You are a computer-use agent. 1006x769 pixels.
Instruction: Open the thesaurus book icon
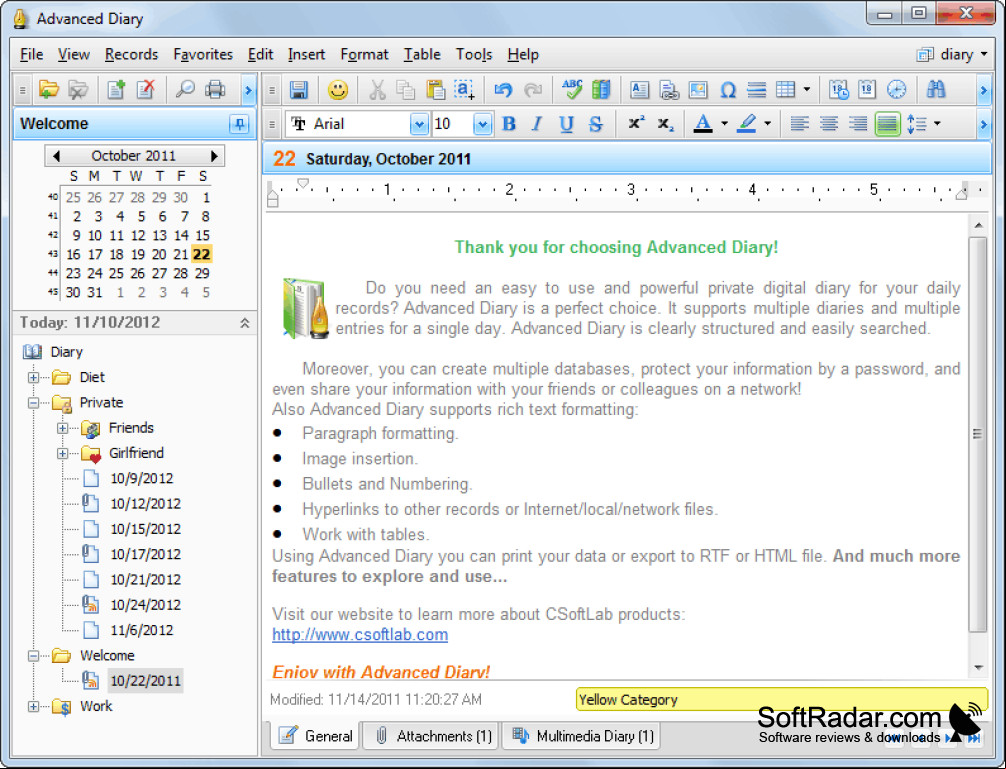601,90
